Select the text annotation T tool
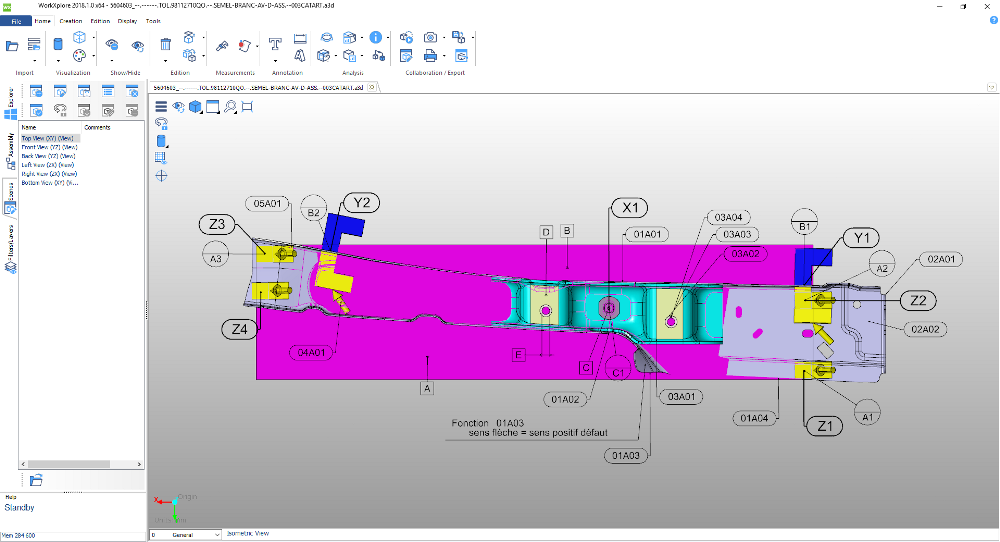Viewport: 1000px width, 542px height. tap(275, 44)
